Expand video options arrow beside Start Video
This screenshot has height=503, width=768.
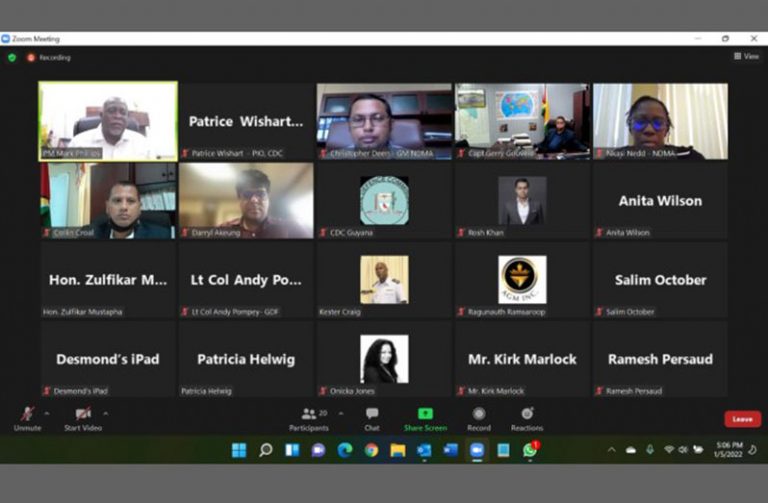click(105, 413)
